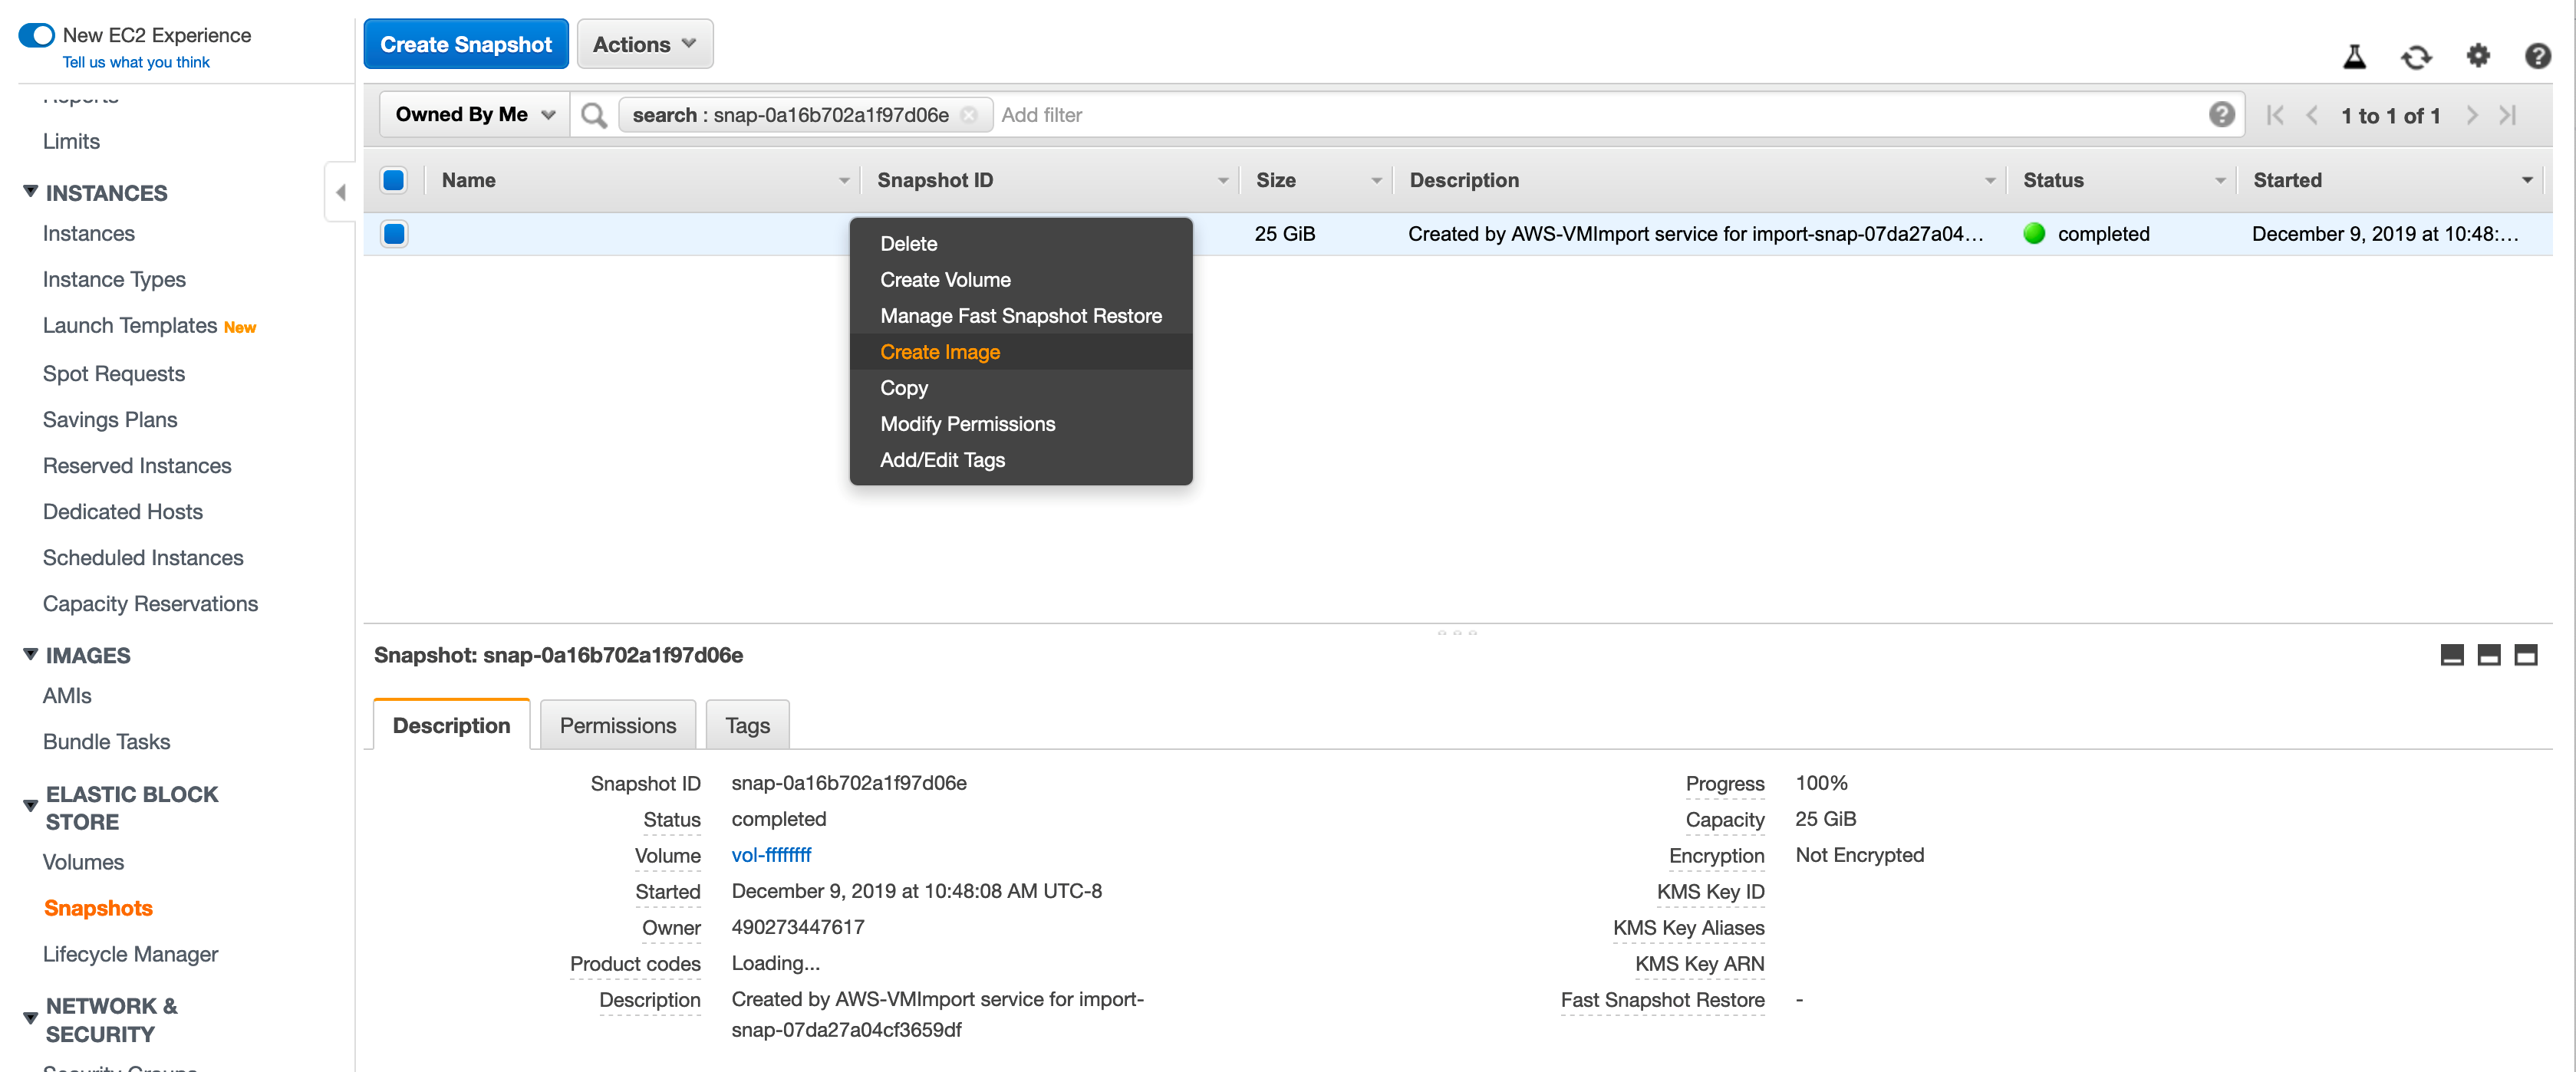Open the Actions dropdown

tap(645, 44)
